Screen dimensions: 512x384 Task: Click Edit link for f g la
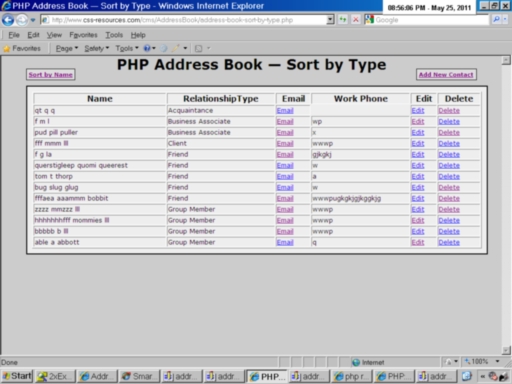point(418,155)
